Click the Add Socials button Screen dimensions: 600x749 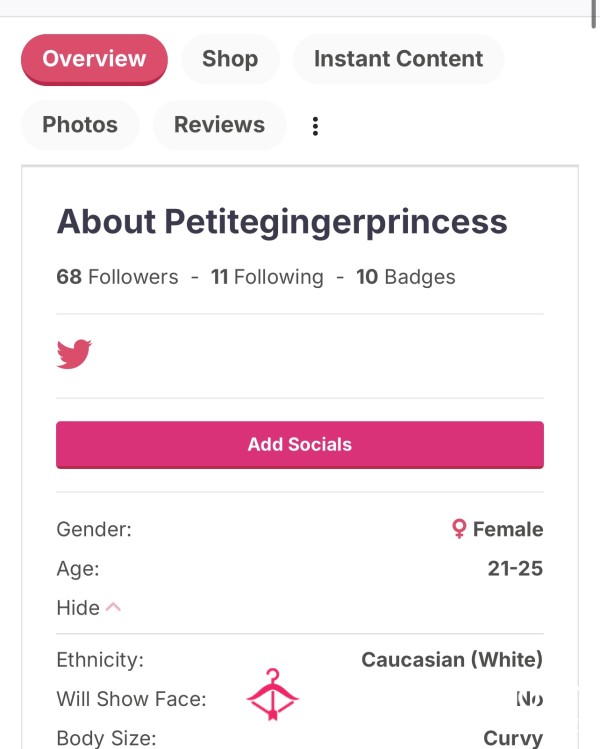(x=300, y=445)
